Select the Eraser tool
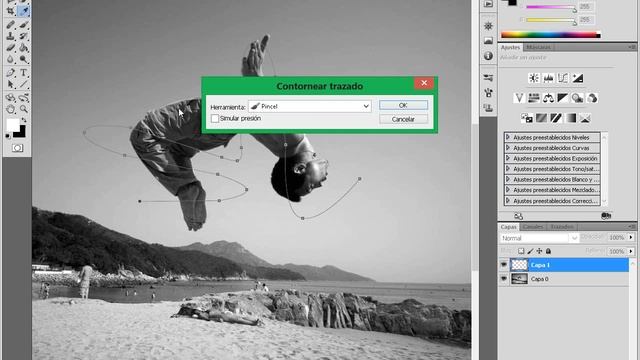The width and height of the screenshot is (640, 360). coord(11,48)
